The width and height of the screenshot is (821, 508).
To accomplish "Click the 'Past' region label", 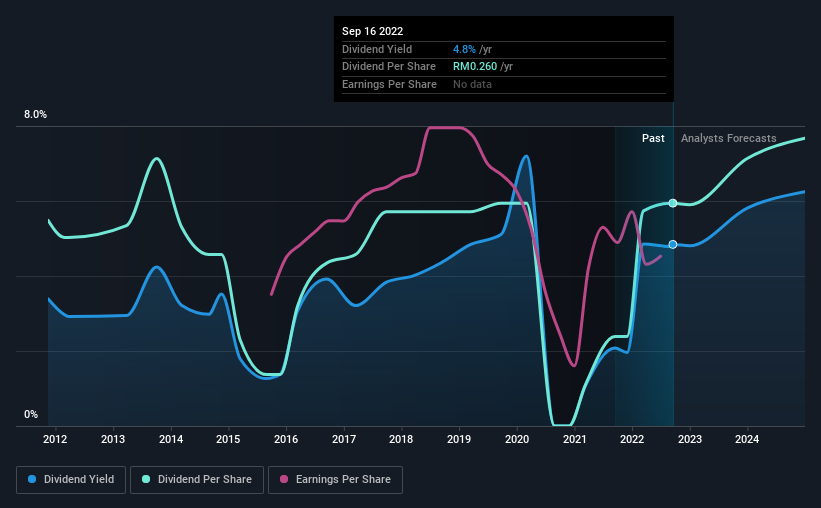I will (x=653, y=138).
